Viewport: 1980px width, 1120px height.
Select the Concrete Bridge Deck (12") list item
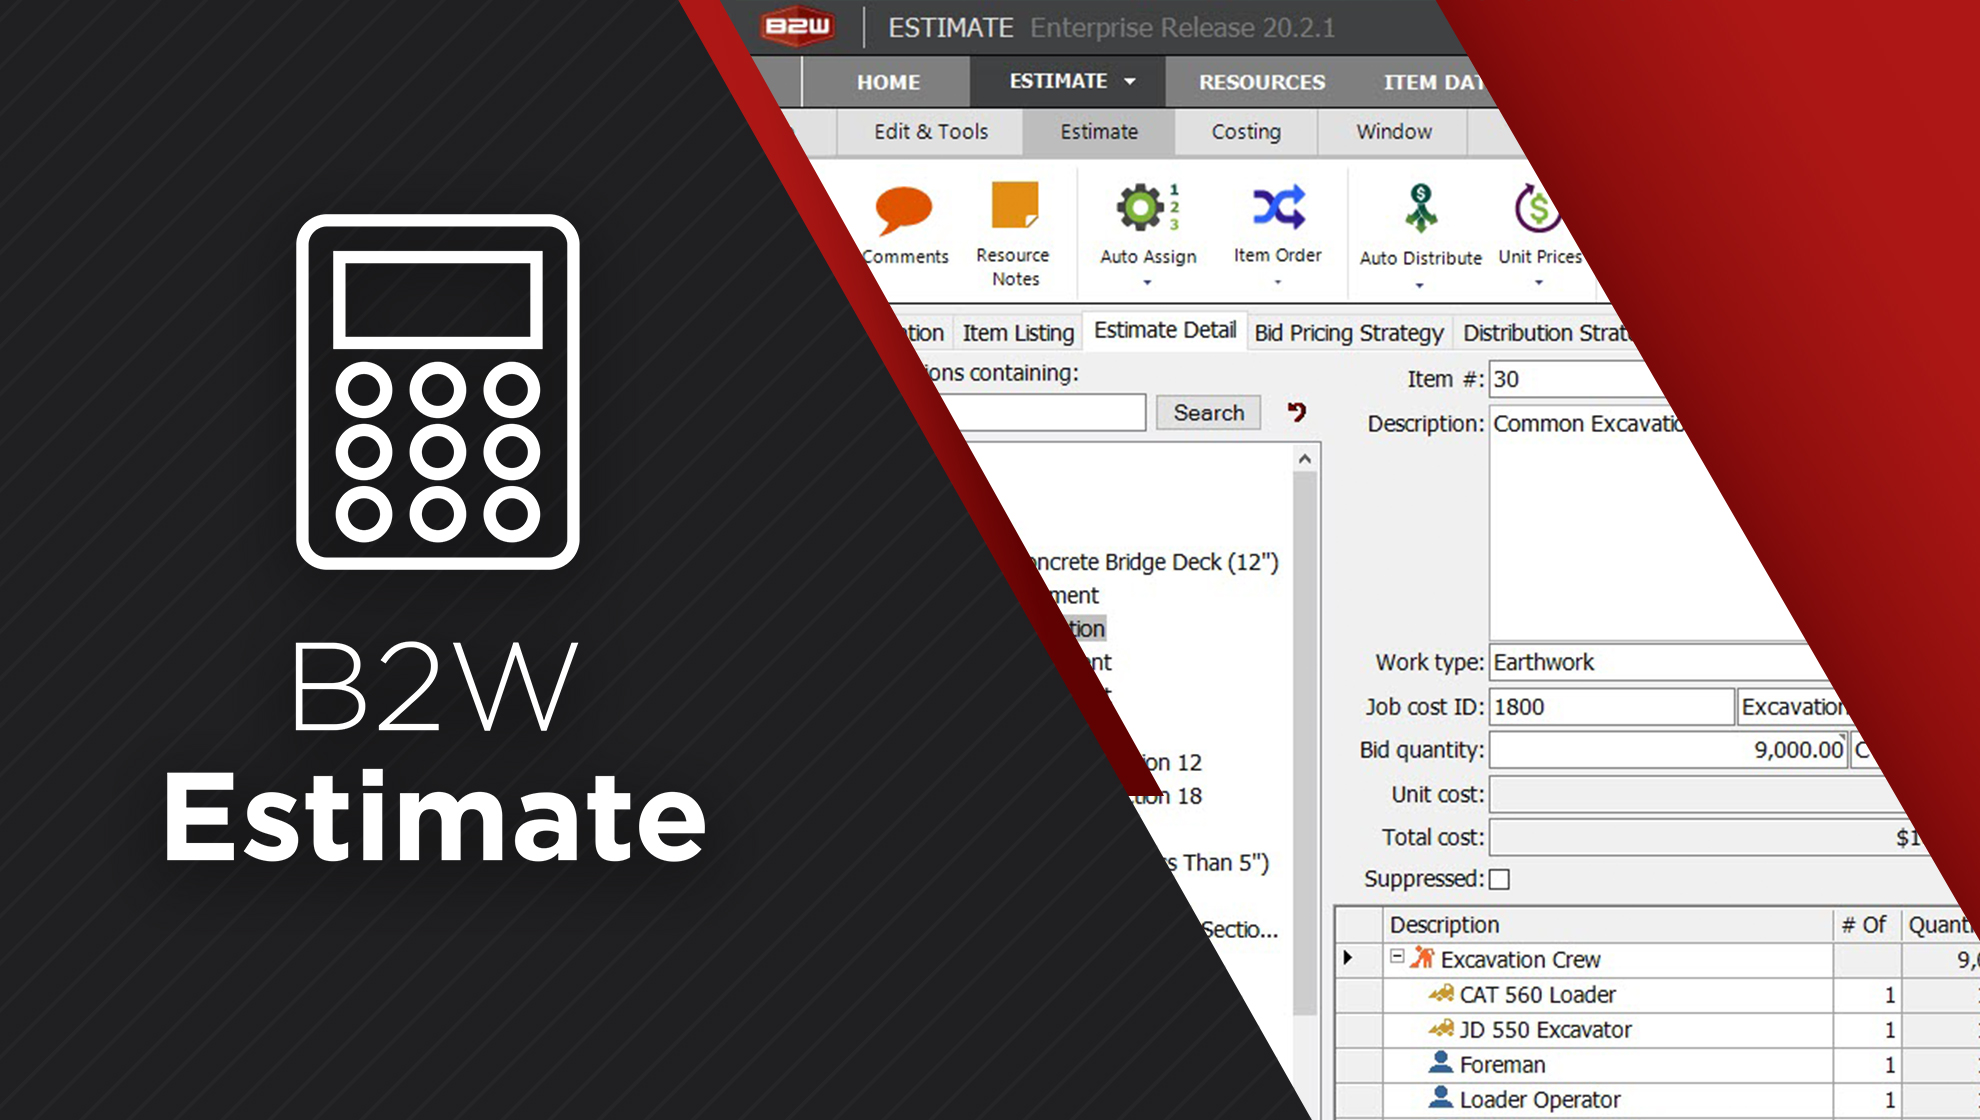click(1155, 562)
